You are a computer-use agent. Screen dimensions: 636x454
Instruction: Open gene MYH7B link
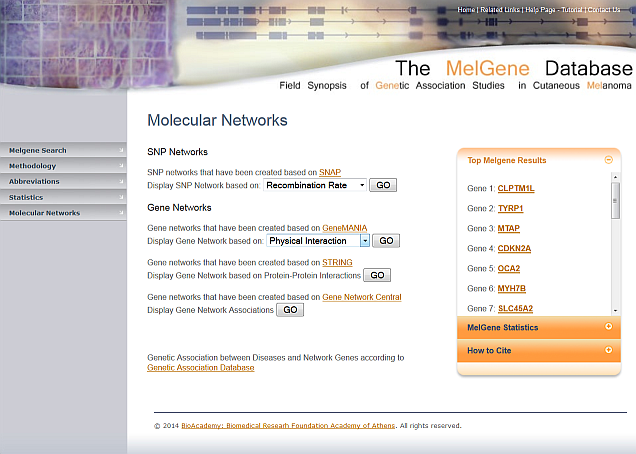(x=511, y=288)
